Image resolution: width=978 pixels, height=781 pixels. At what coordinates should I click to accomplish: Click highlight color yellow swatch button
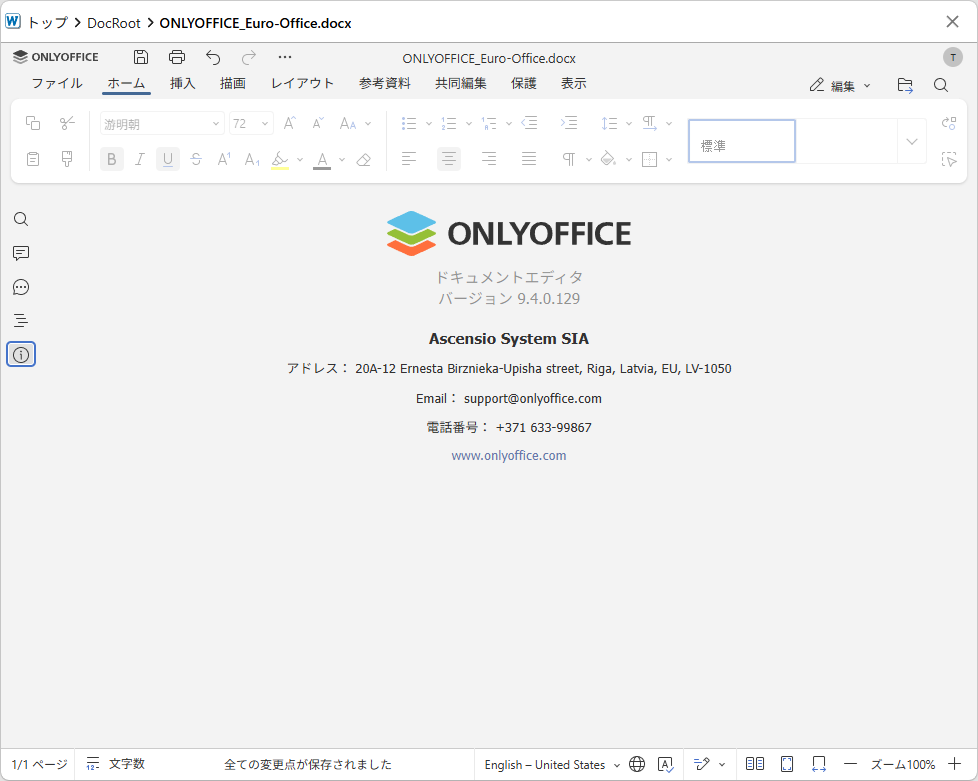[280, 160]
